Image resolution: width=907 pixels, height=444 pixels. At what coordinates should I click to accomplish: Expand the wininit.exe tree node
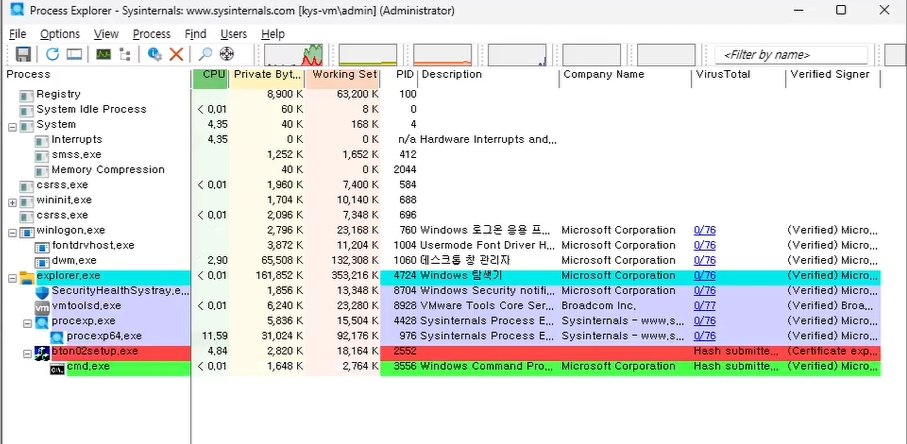[12, 202]
